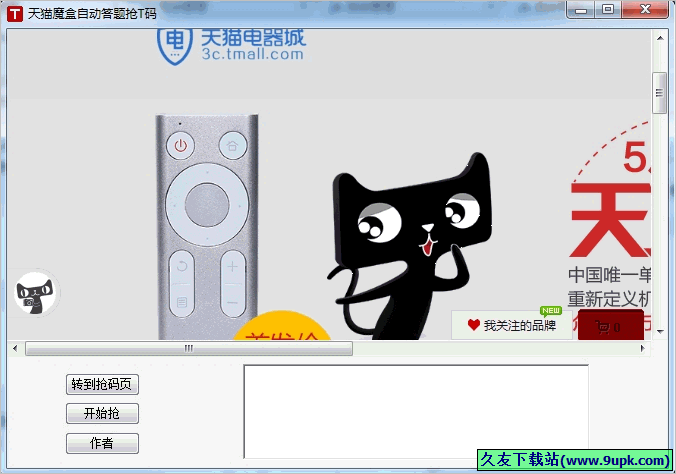Screen dimensions: 676x474
Task: Open the 天猫电器城 3c.tmall.com logo
Action: 231,47
